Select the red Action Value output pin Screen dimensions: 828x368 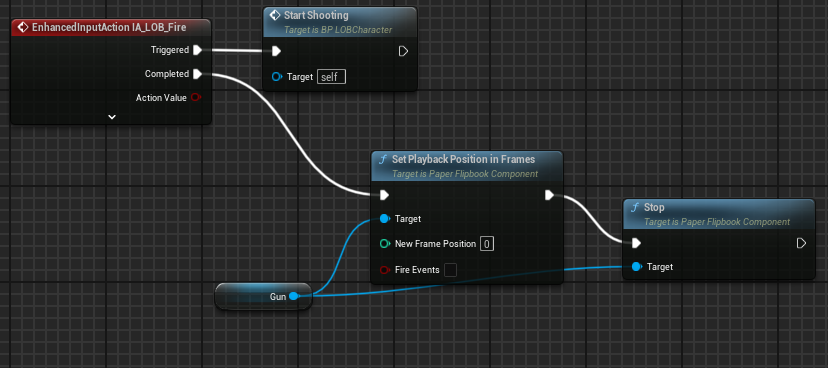[195, 98]
